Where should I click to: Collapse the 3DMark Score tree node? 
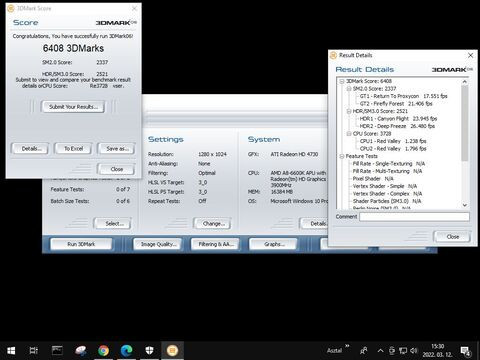[342, 81]
